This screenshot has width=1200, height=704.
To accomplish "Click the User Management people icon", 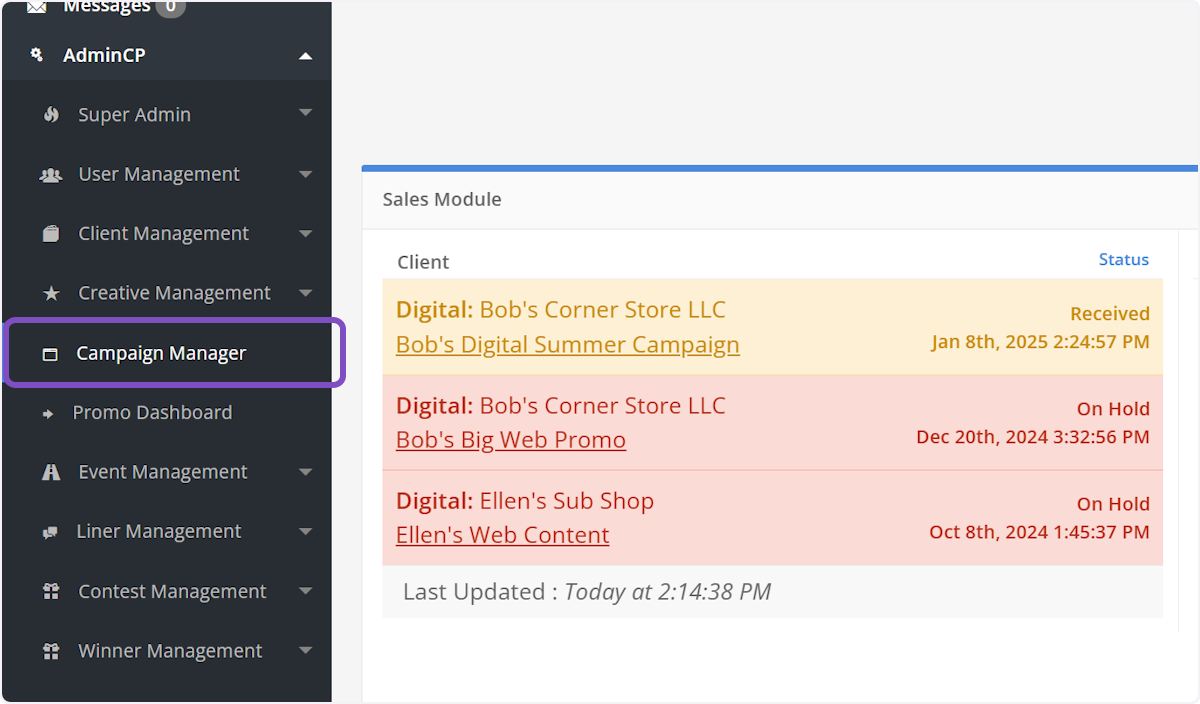I will point(50,175).
